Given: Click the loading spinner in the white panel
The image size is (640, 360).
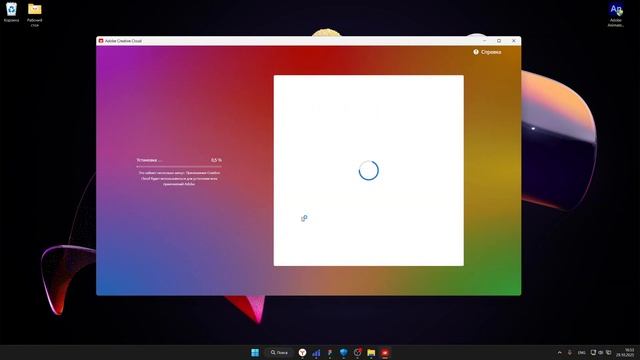Looking at the screenshot, I should (x=369, y=170).
